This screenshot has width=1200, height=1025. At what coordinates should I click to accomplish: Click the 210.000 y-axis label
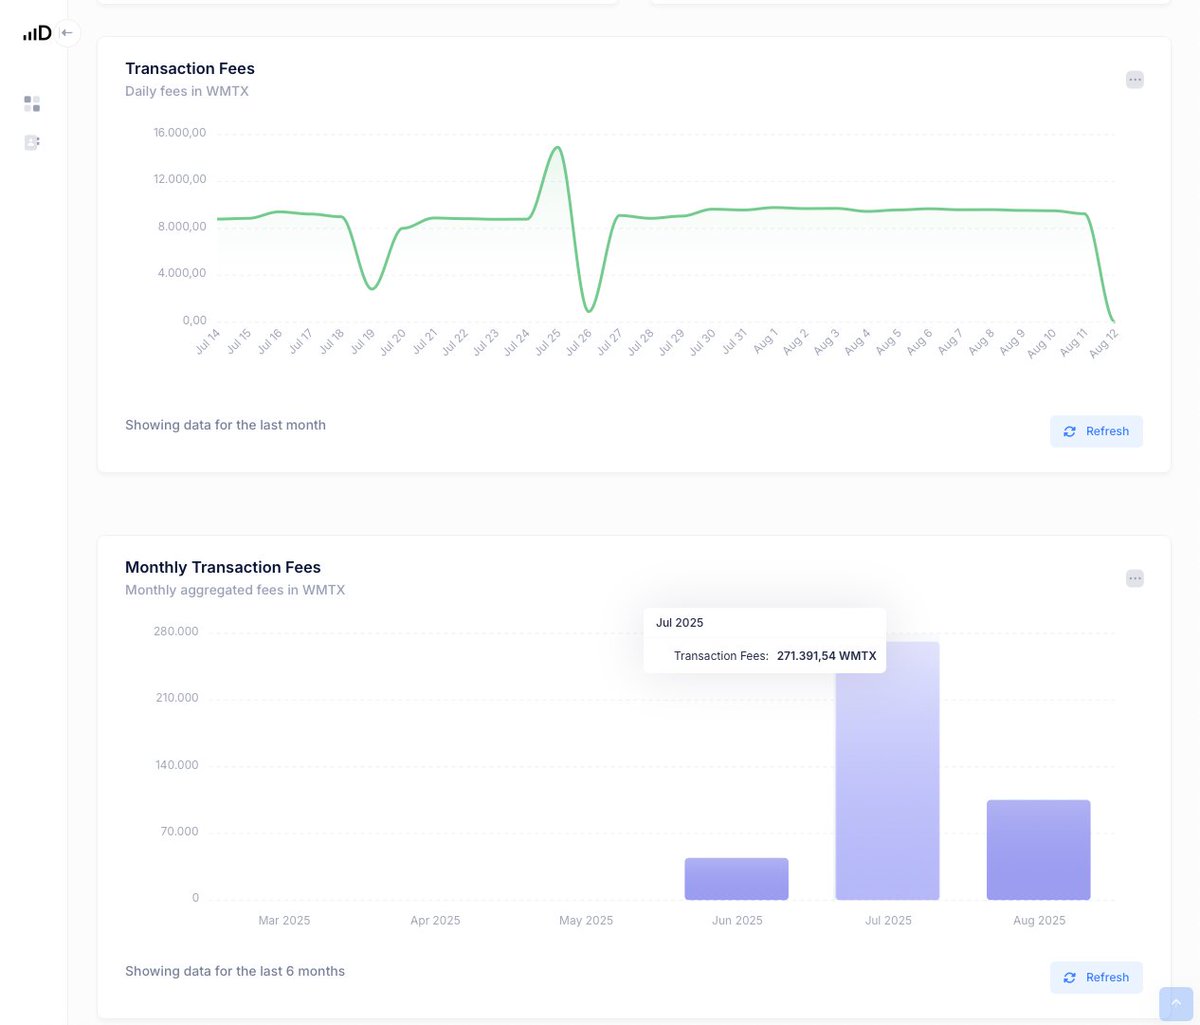click(x=177, y=698)
